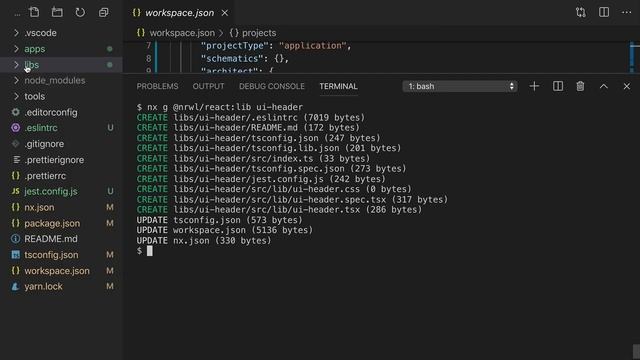
Task: Close the terminal panel
Action: coord(627,87)
